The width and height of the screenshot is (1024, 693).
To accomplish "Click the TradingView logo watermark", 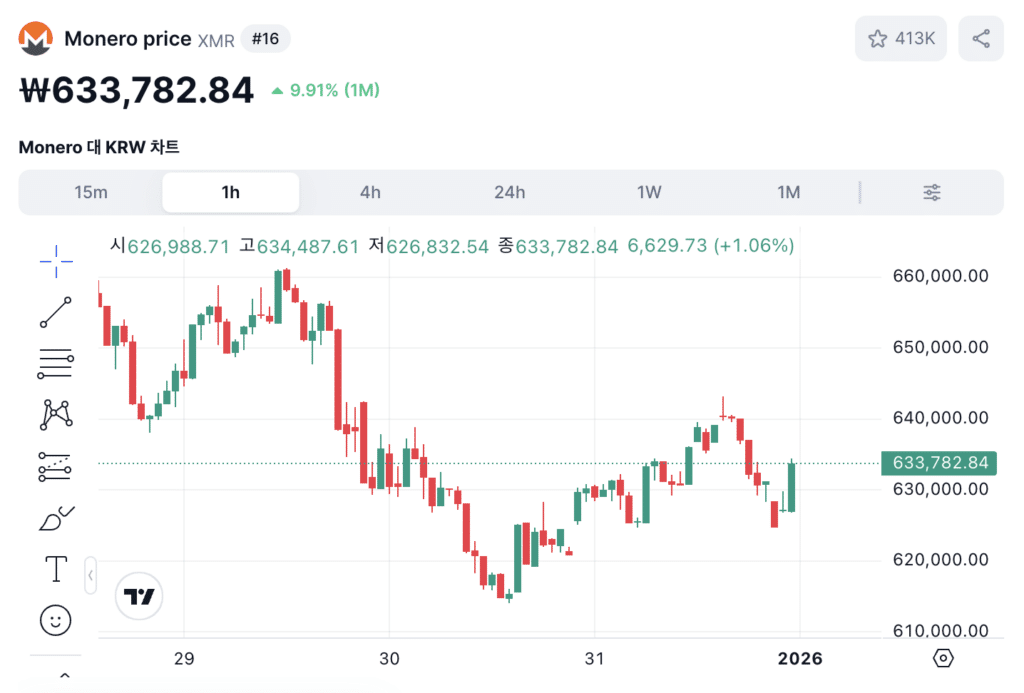I will 139,596.
